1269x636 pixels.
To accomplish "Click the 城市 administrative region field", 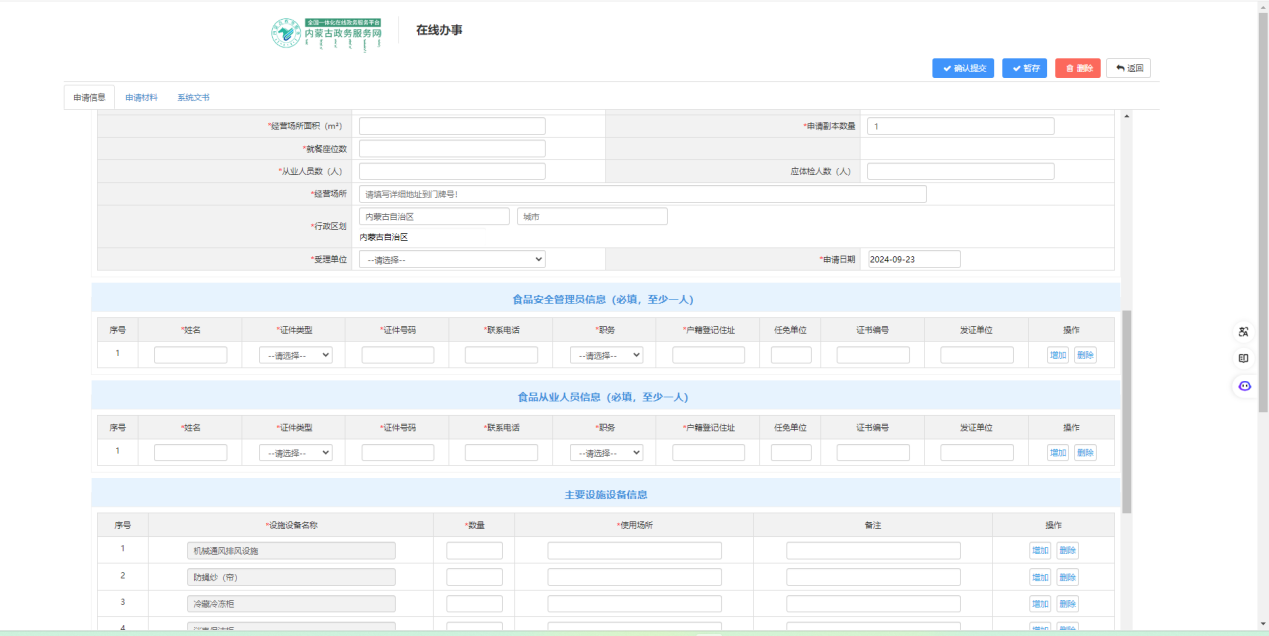I will tap(592, 216).
